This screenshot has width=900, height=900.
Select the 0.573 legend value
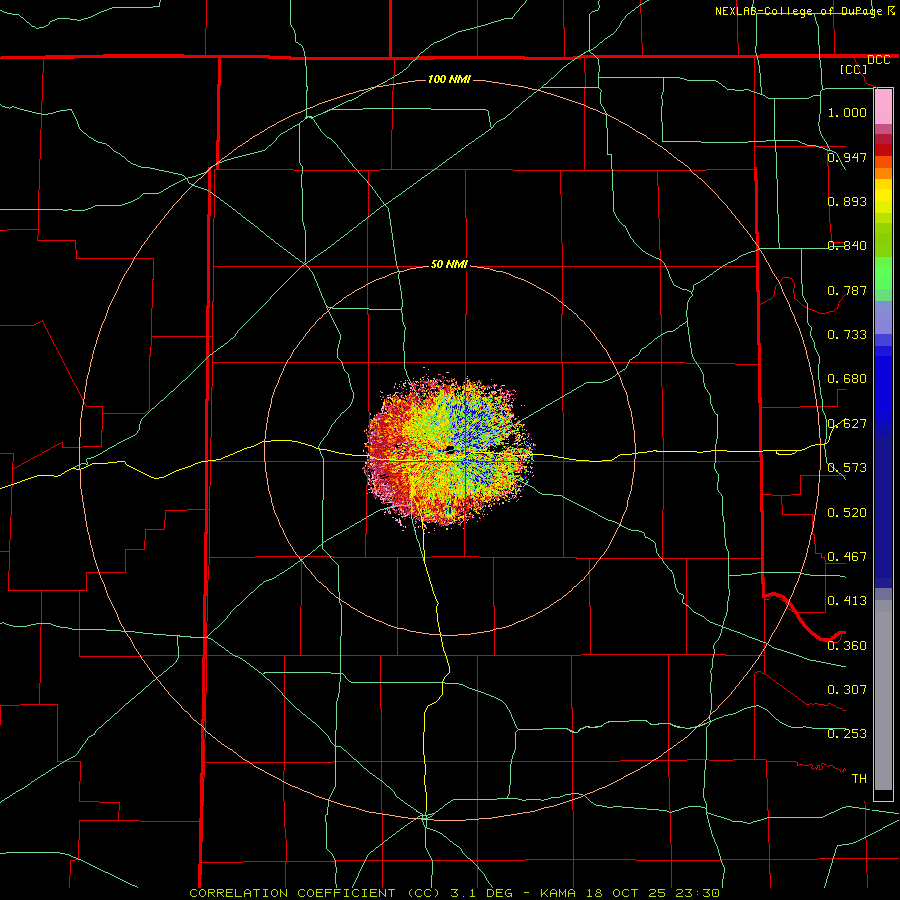point(847,467)
